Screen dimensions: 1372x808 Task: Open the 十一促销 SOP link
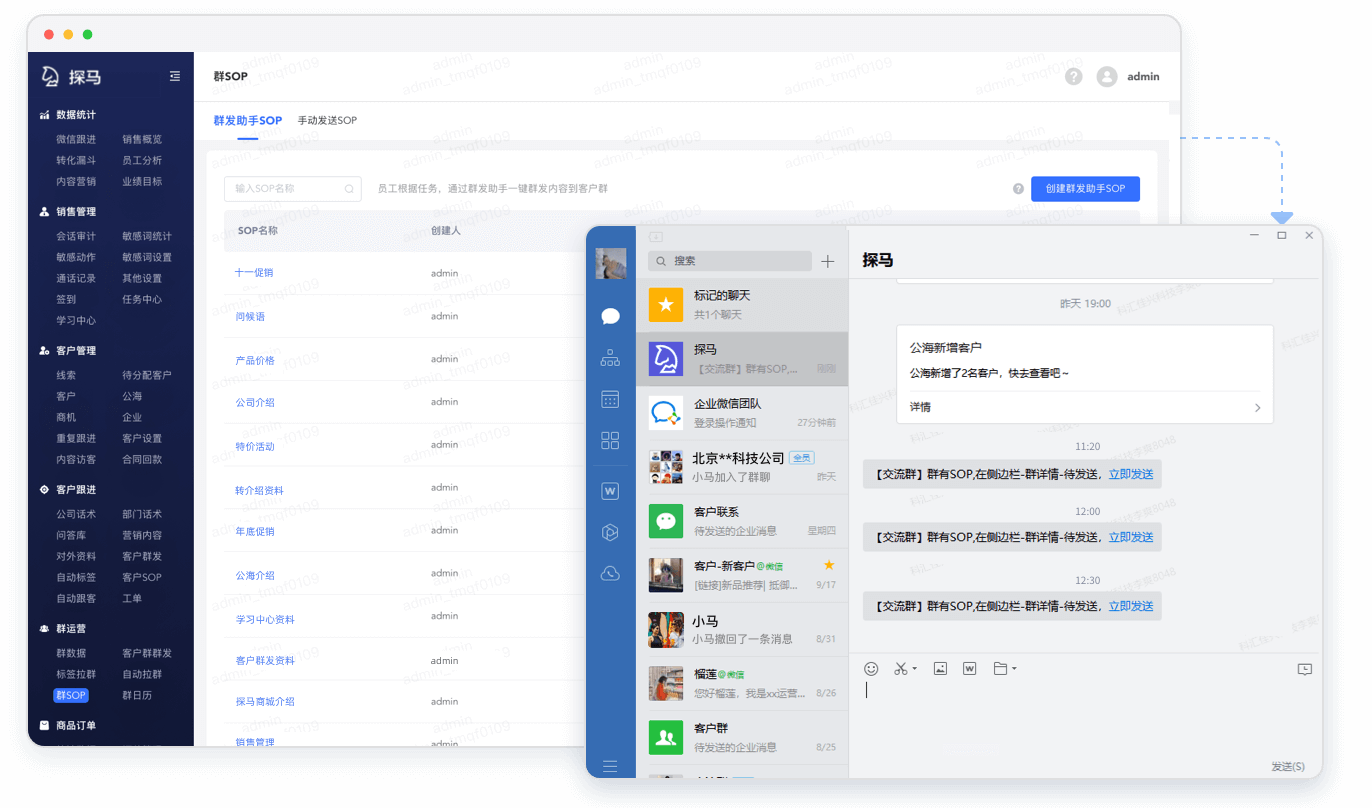tap(254, 273)
